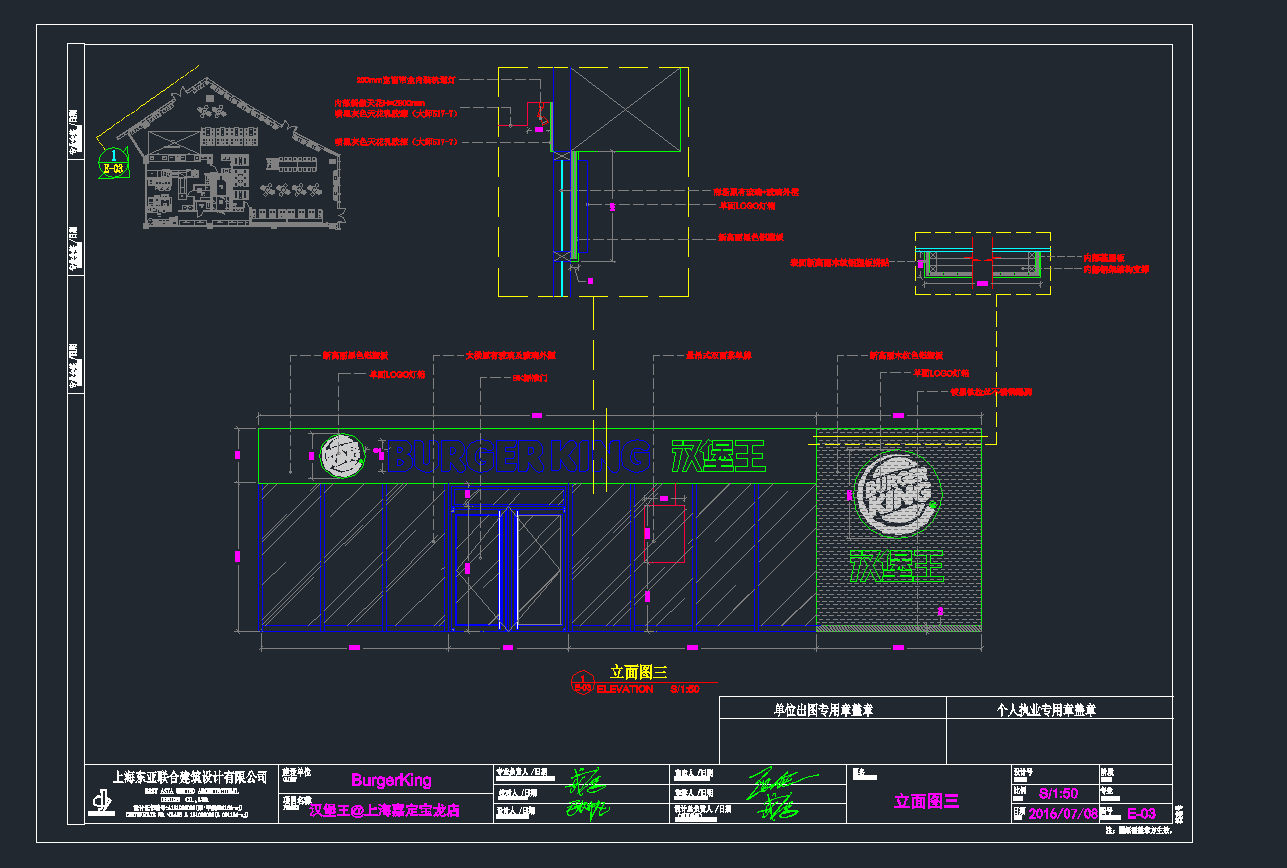Screen dimensions: 1287x868
Task: Click the sheet number E-03 in the title block
Action: pyautogui.click(x=1141, y=814)
